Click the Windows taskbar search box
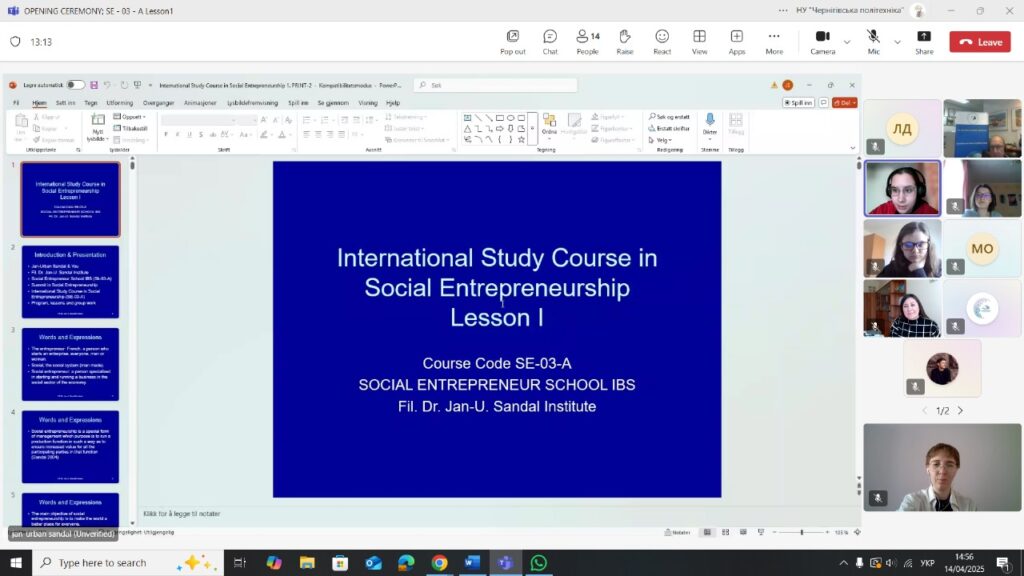This screenshot has height=576, width=1024. point(127,562)
